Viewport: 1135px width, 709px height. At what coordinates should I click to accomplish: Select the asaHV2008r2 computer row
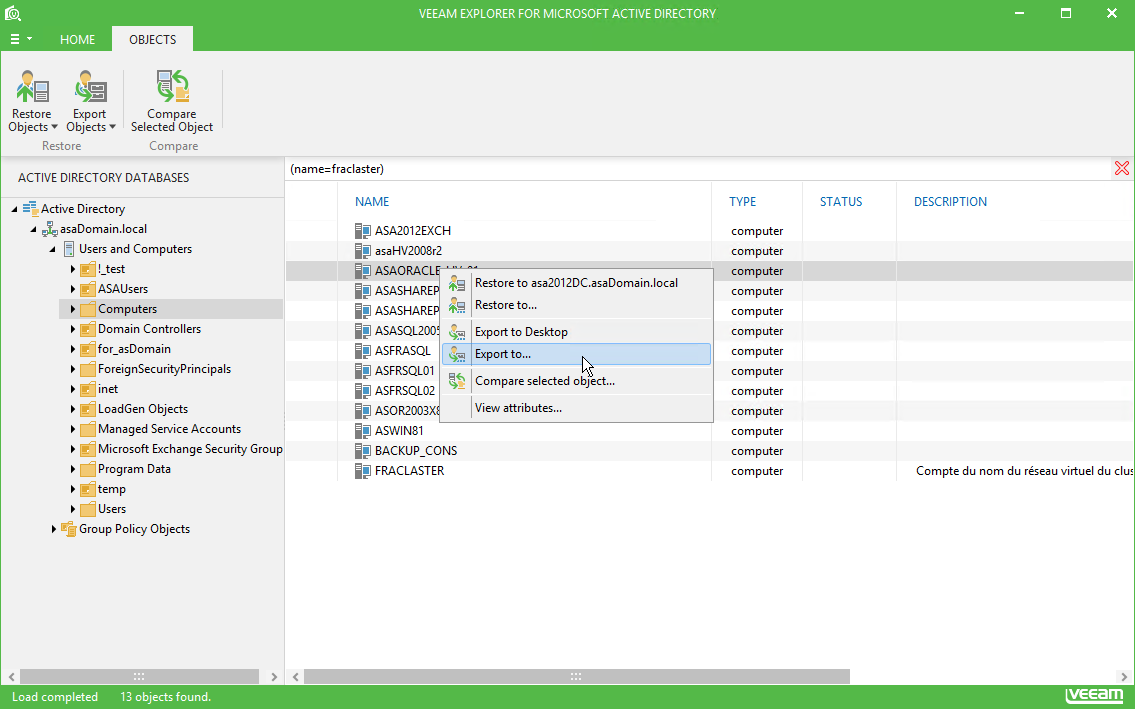(x=709, y=251)
